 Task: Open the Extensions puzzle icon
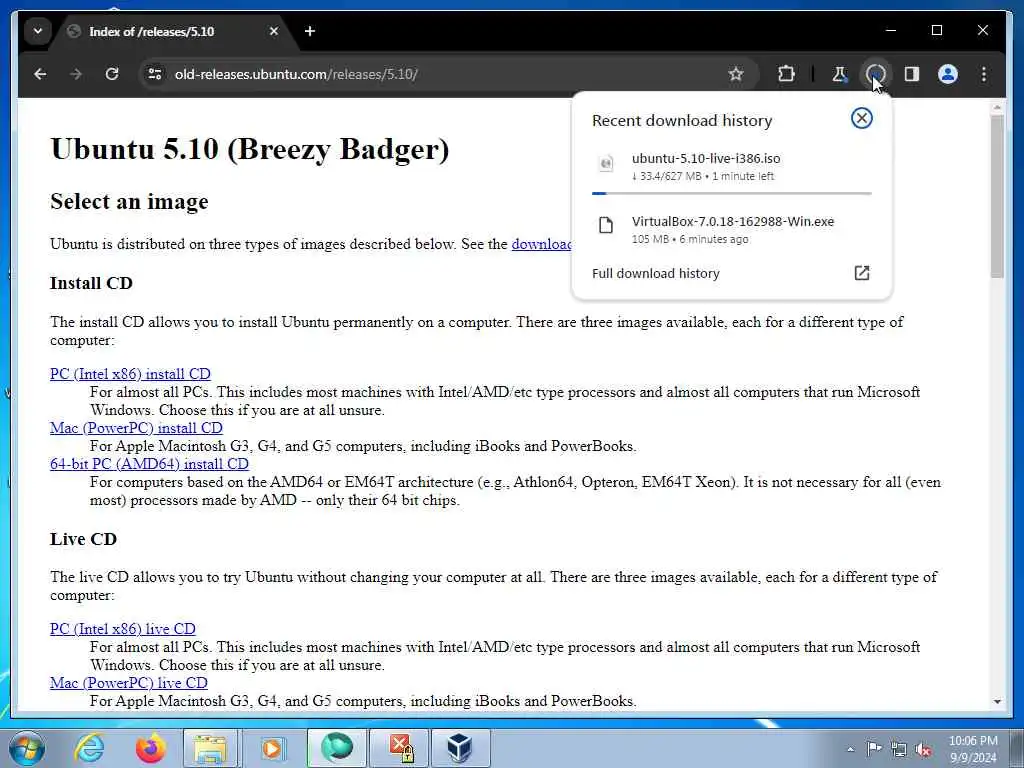coord(786,74)
